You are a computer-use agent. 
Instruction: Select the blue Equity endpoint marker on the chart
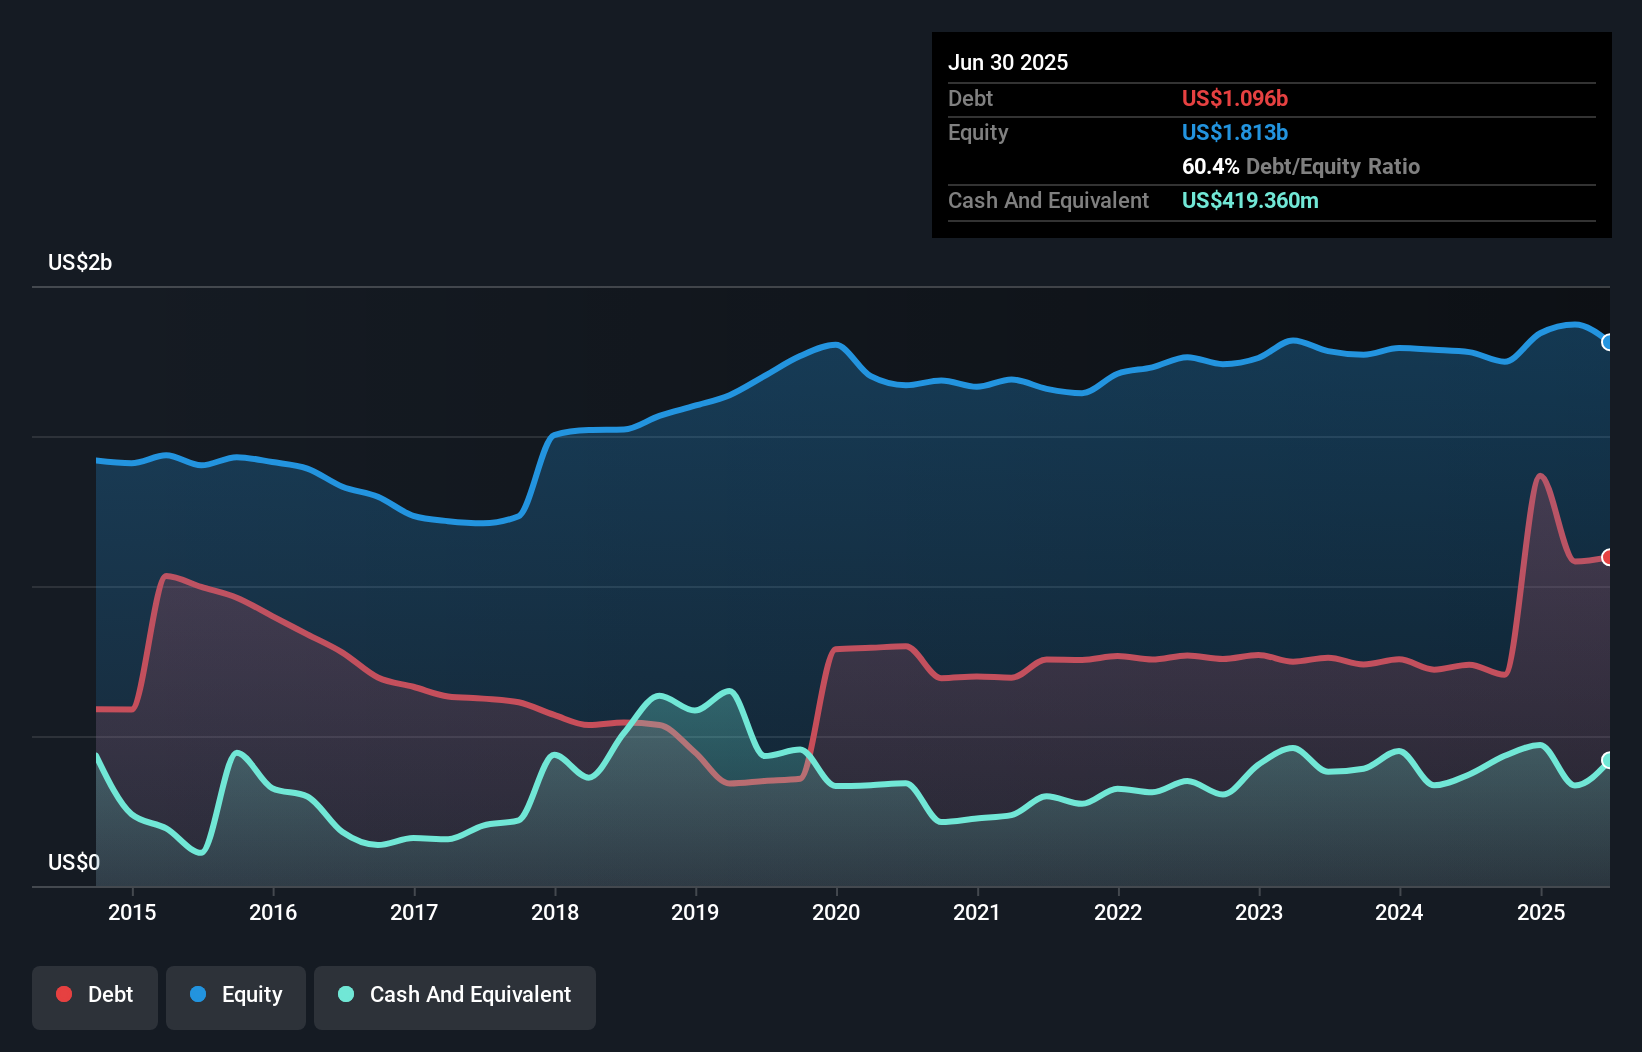tap(1608, 342)
